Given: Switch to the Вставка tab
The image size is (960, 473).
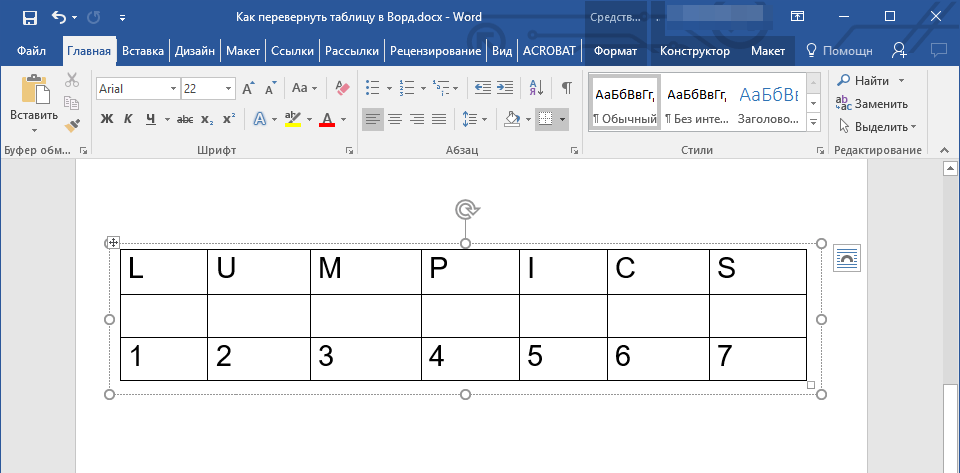Looking at the screenshot, I should pos(143,50).
